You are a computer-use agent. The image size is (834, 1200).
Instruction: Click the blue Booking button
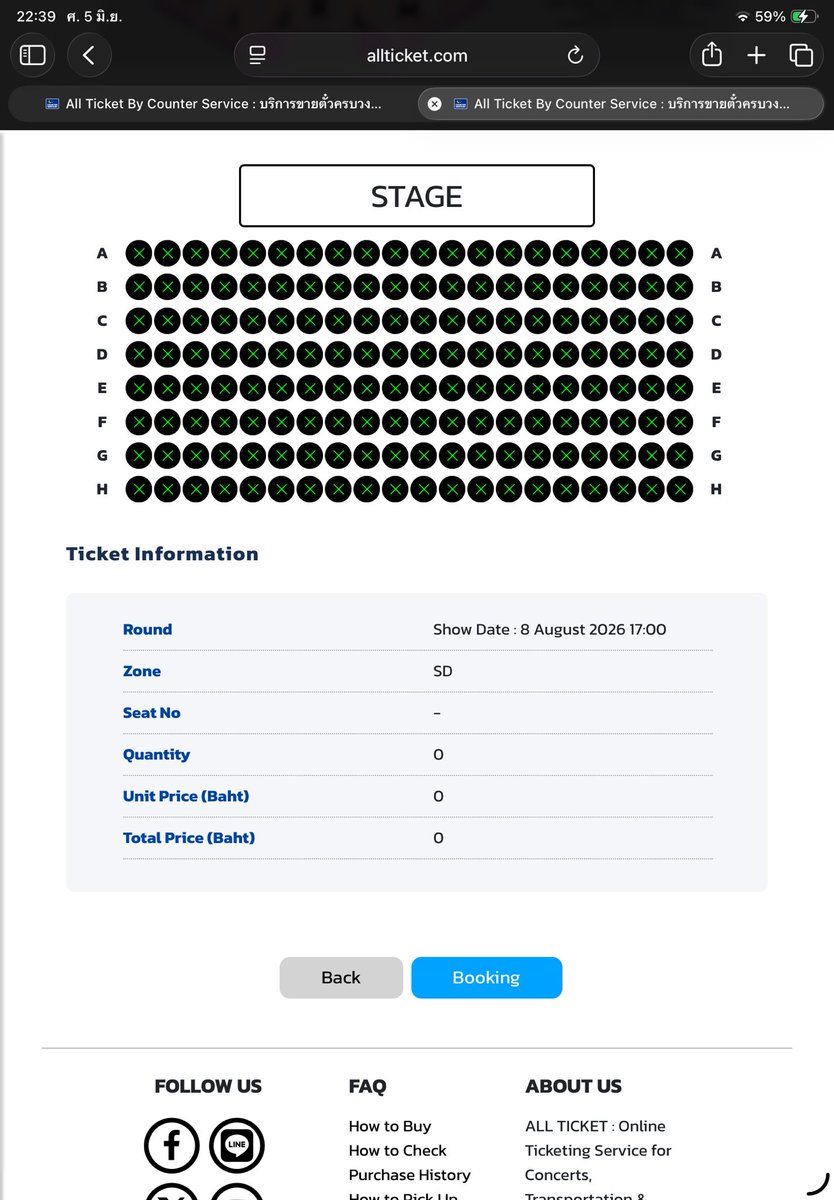pos(486,978)
